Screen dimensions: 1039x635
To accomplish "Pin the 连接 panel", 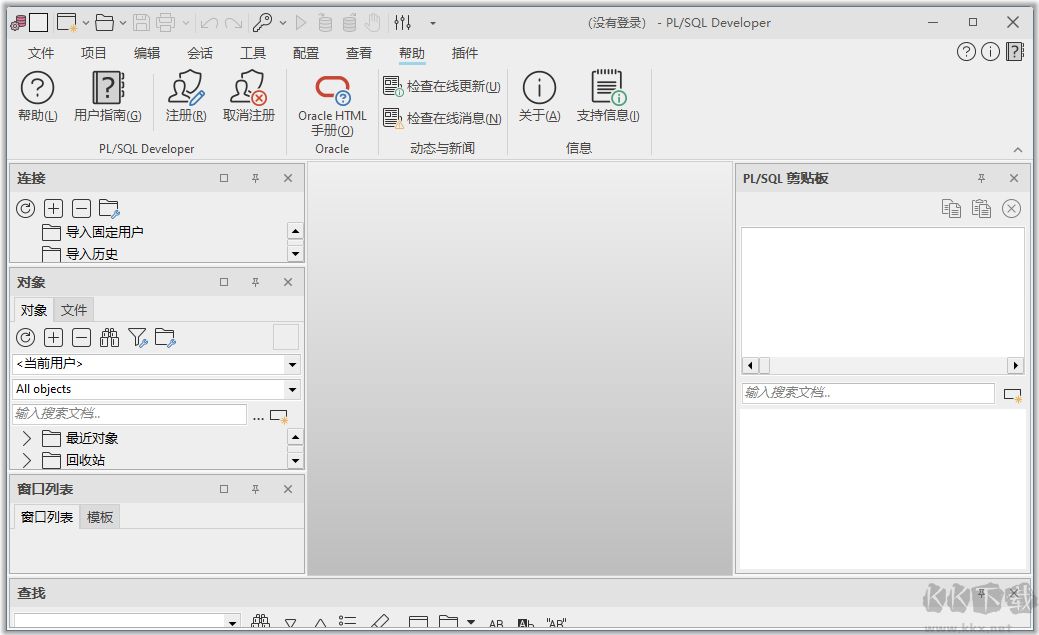I will coord(255,178).
